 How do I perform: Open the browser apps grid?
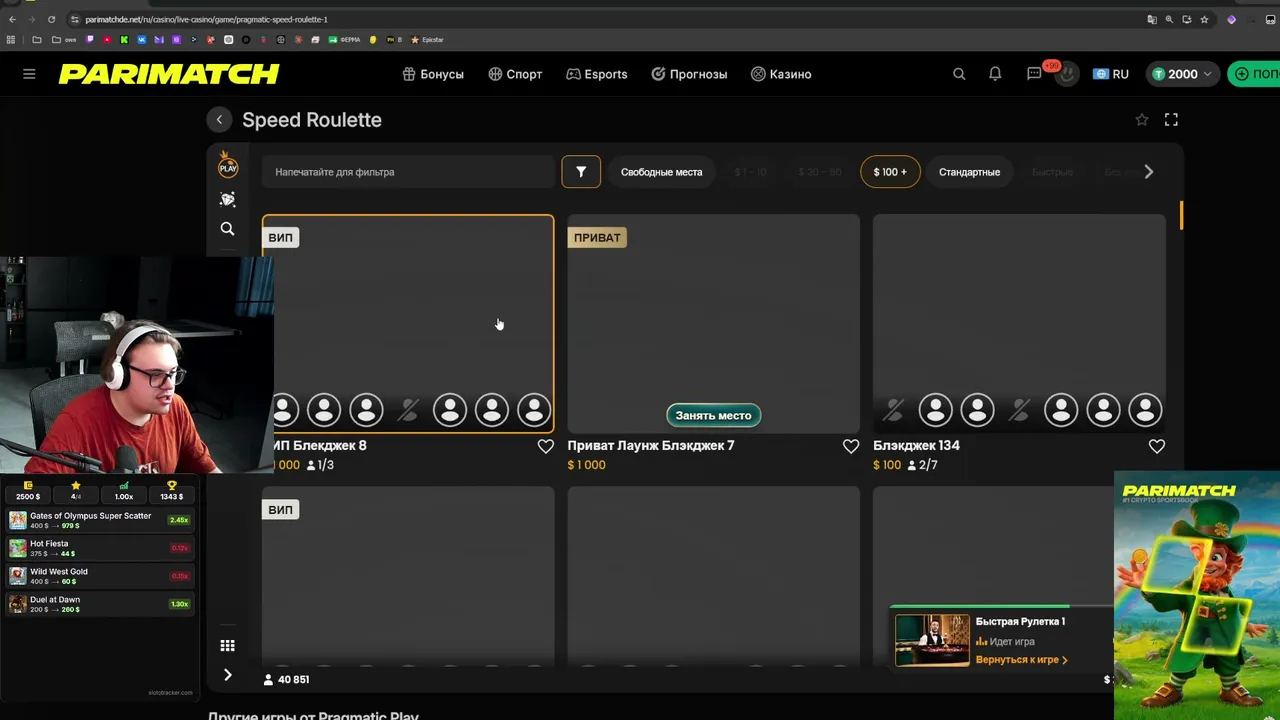[x=11, y=40]
